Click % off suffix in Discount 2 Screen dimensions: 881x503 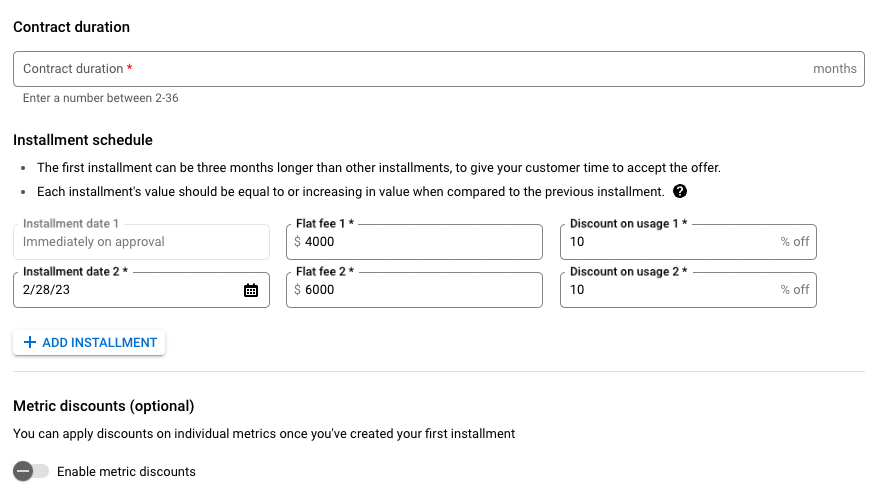point(794,289)
